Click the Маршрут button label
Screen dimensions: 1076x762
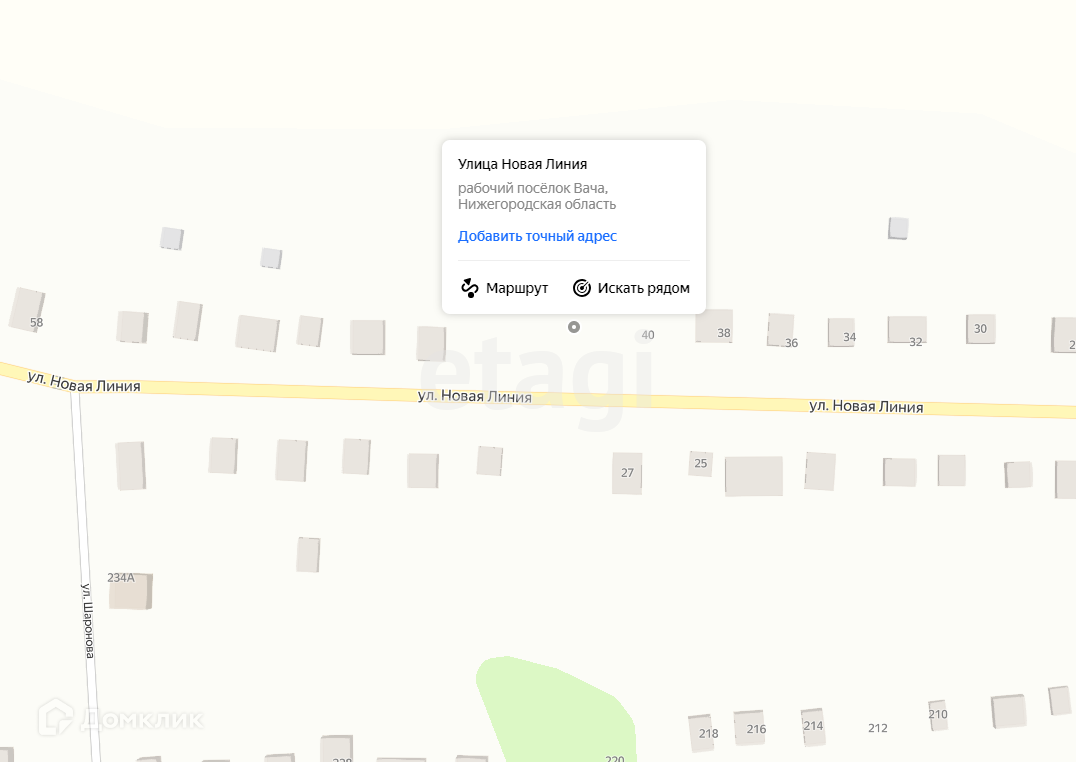pos(517,288)
